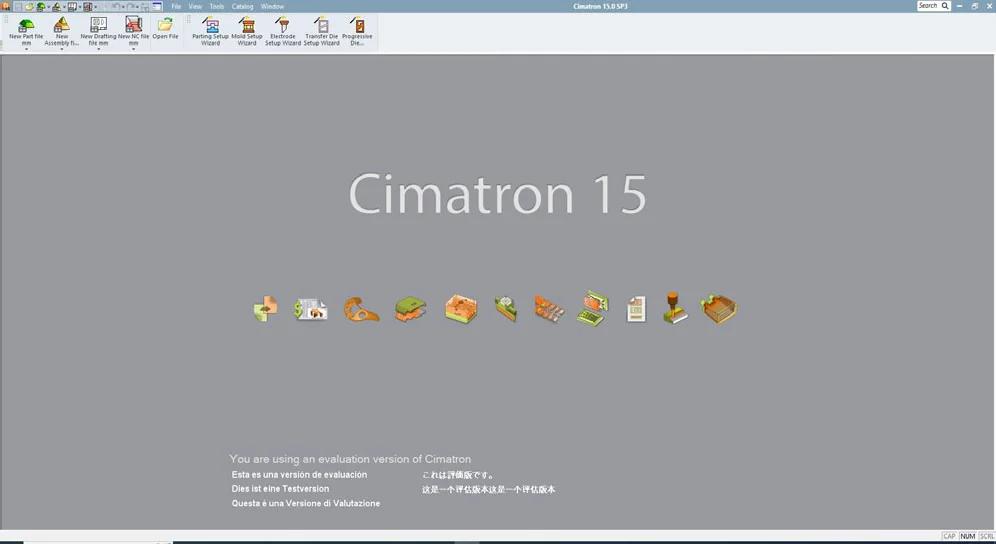Screen dimensions: 996x544
Task: Click the new assembly icon in the title bar quick toolbar
Action: (57, 6)
